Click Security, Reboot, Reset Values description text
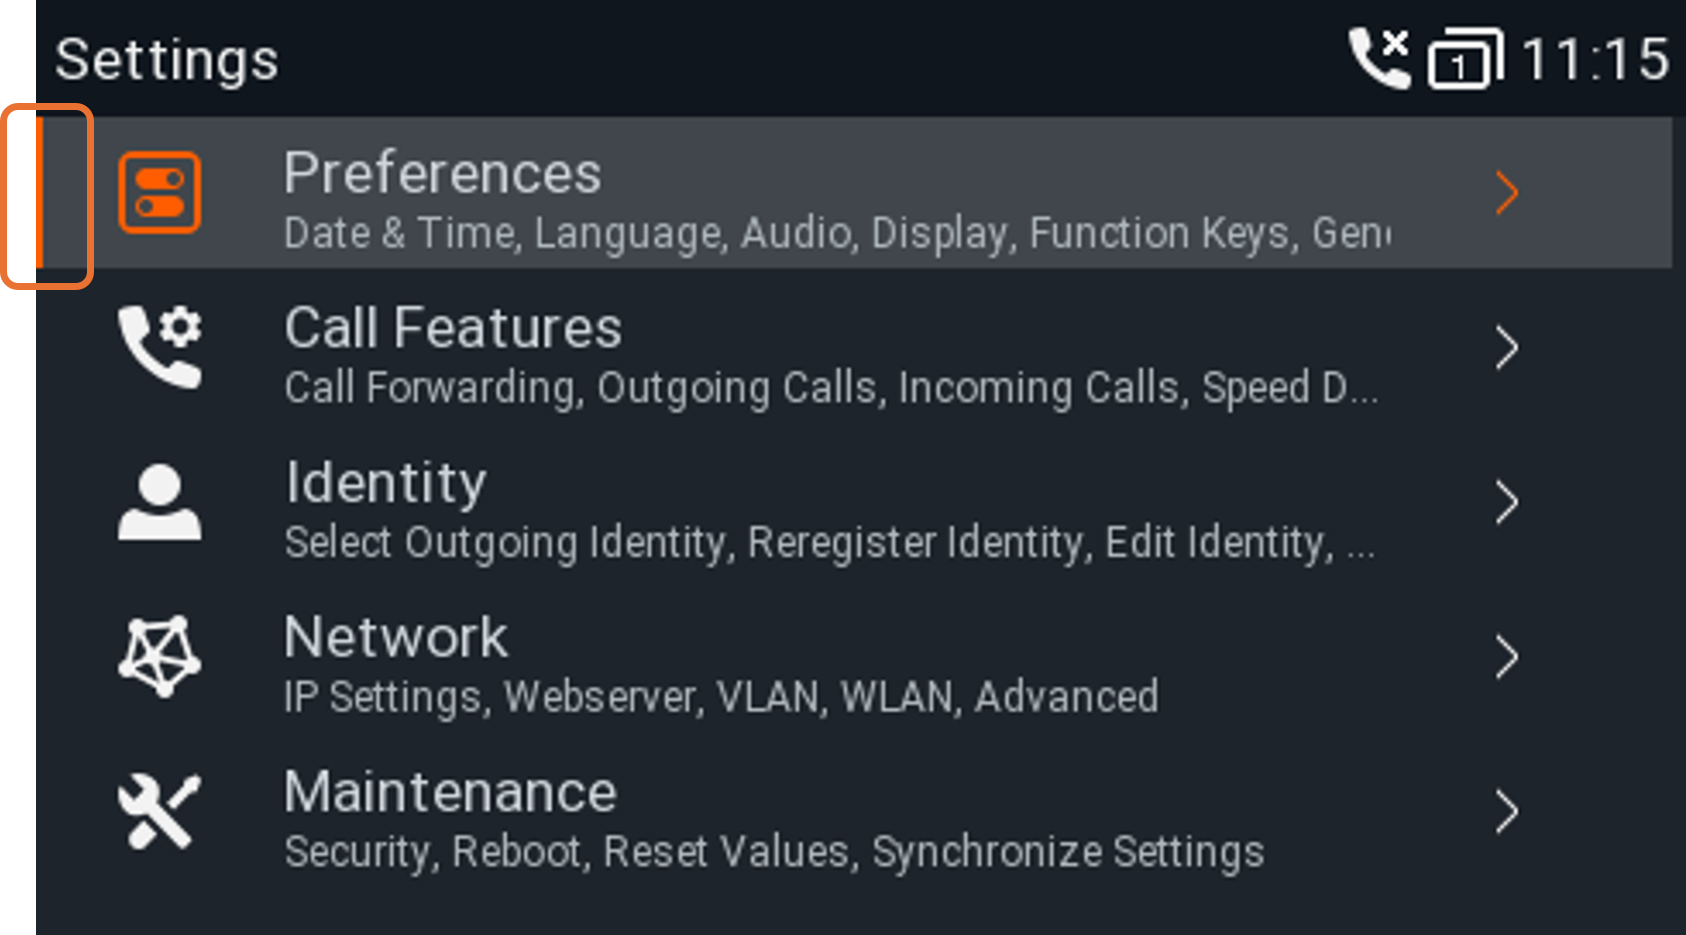The image size is (1686, 935). (774, 852)
